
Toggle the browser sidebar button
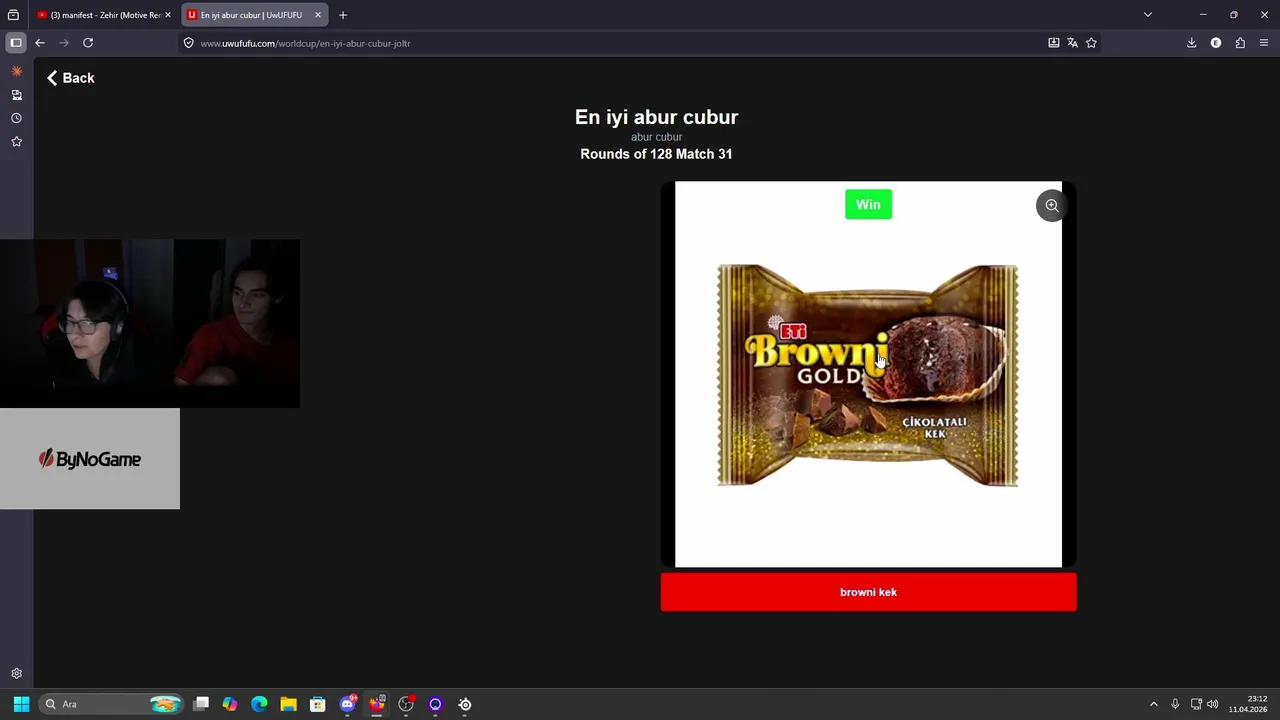pyautogui.click(x=16, y=43)
